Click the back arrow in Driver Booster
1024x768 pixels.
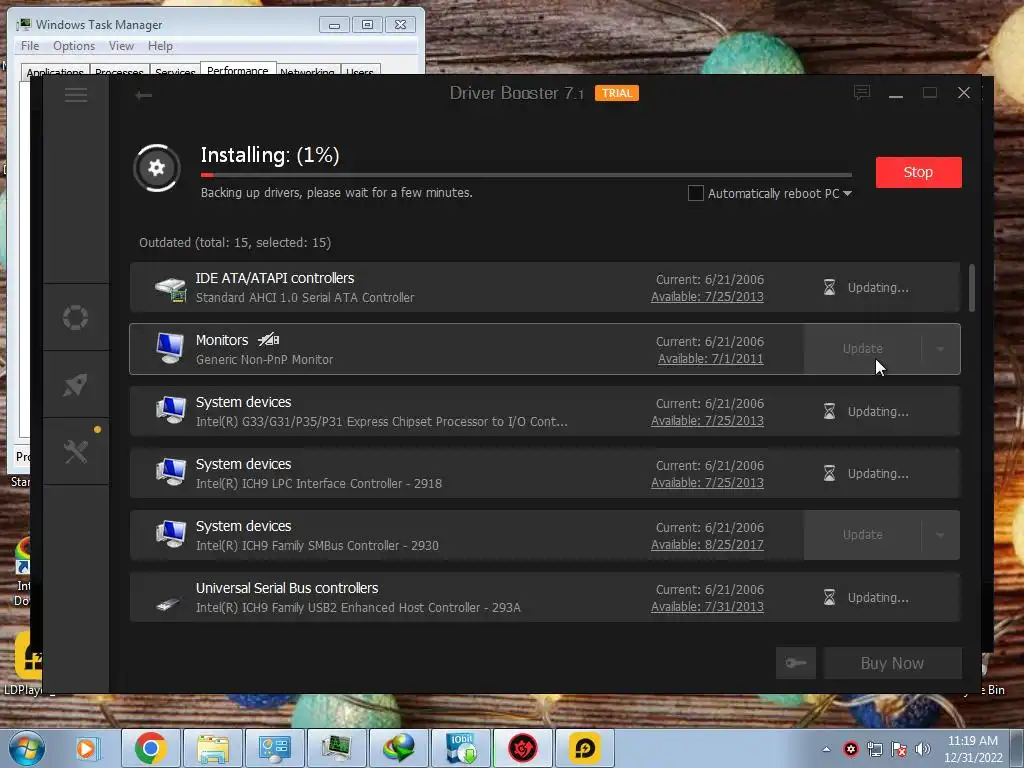(x=143, y=95)
